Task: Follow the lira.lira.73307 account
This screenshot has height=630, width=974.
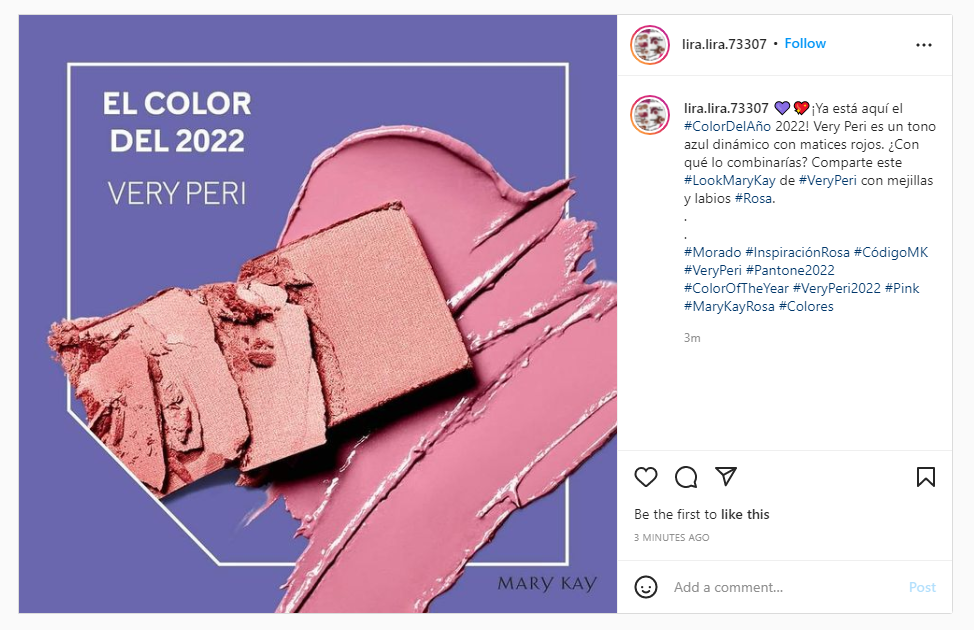Action: click(805, 43)
